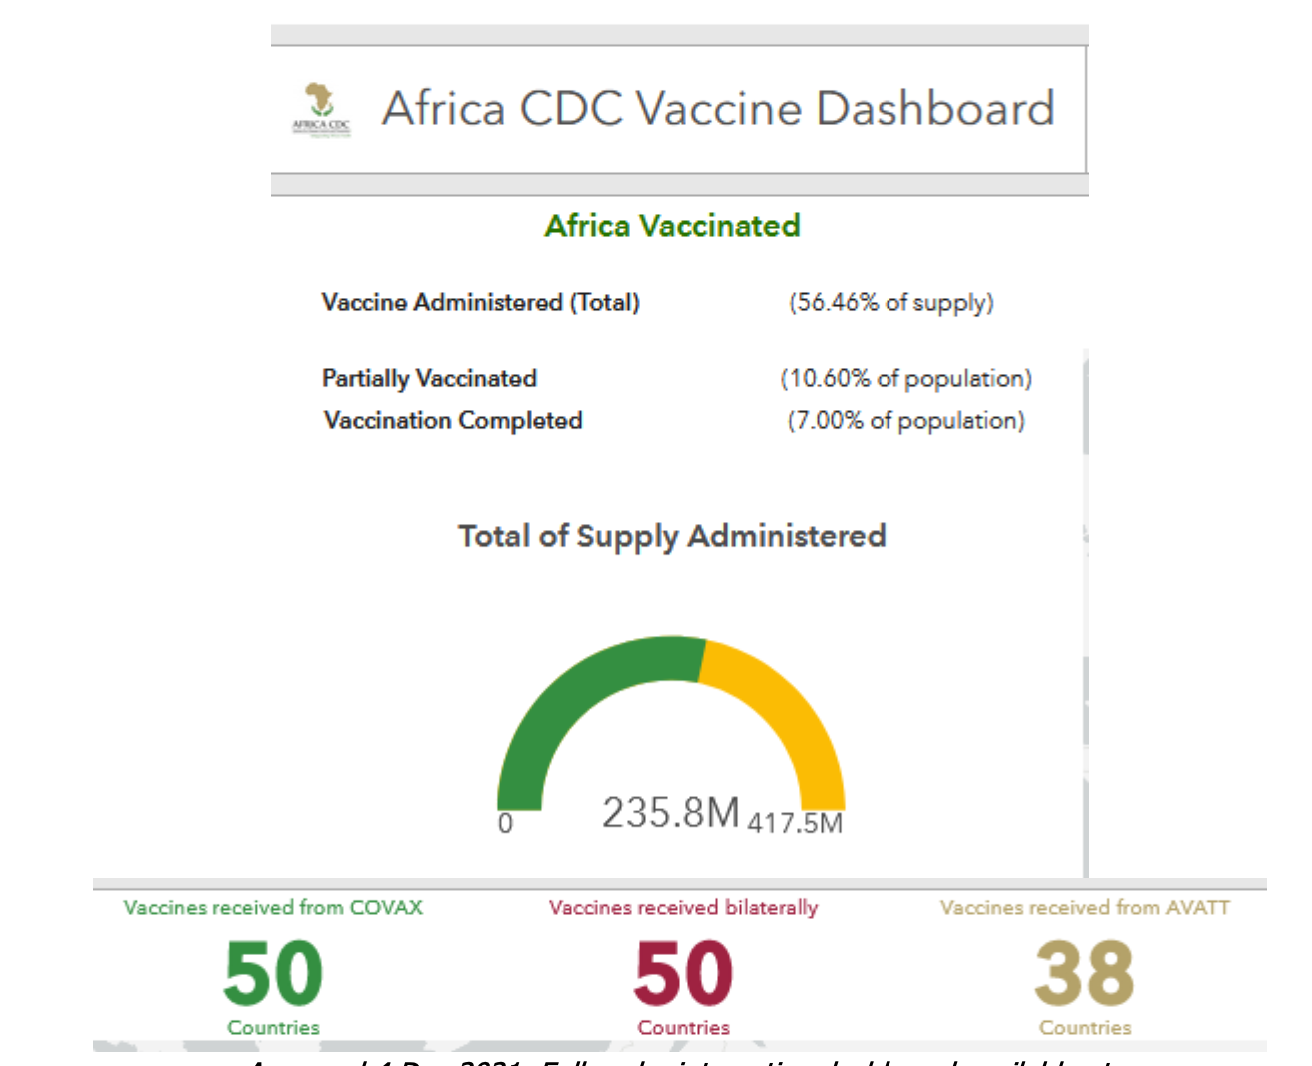
Task: Click the green 50 COVAX countries number
Action: 273,972
